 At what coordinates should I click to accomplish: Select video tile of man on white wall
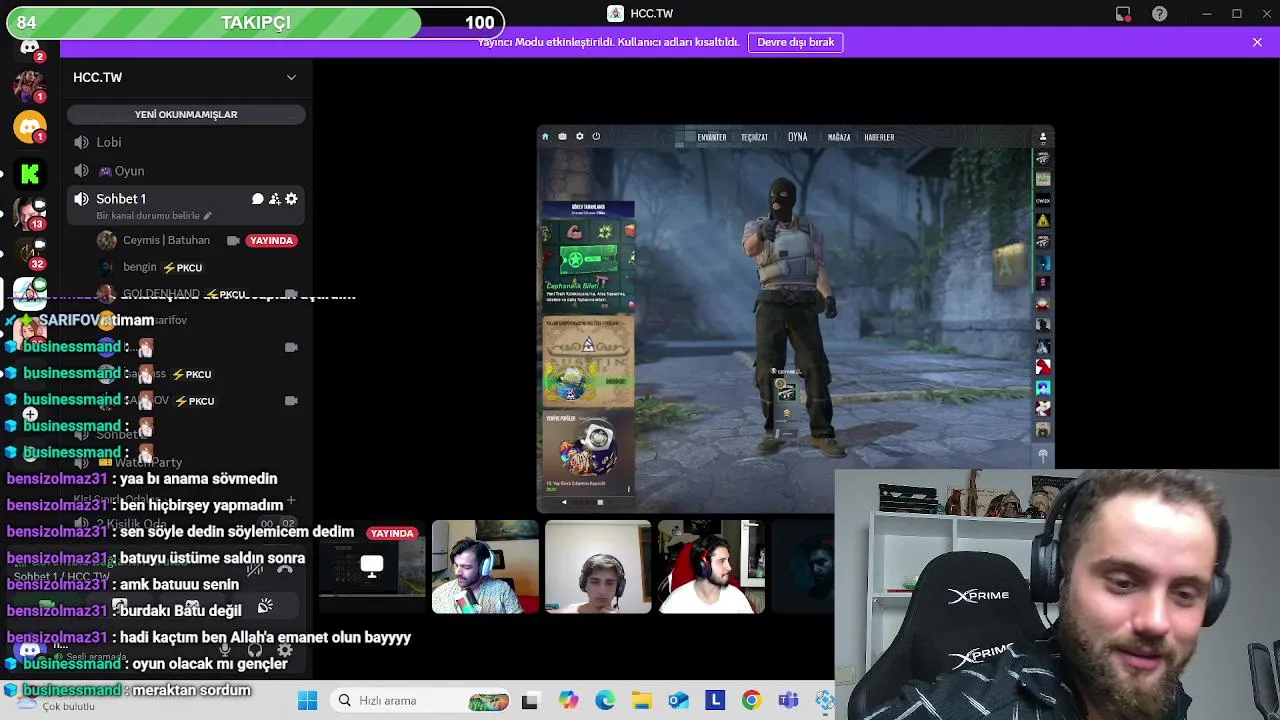(598, 566)
